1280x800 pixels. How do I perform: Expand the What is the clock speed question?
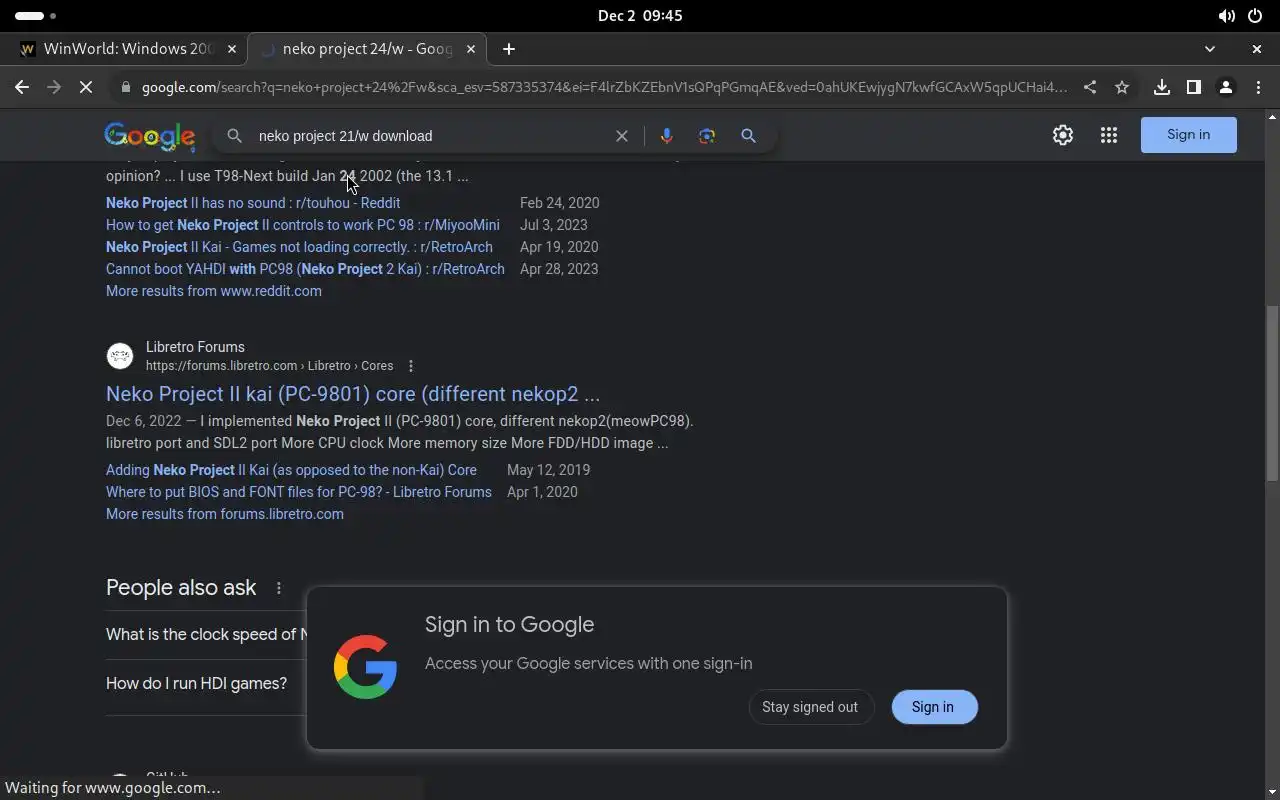(x=205, y=635)
